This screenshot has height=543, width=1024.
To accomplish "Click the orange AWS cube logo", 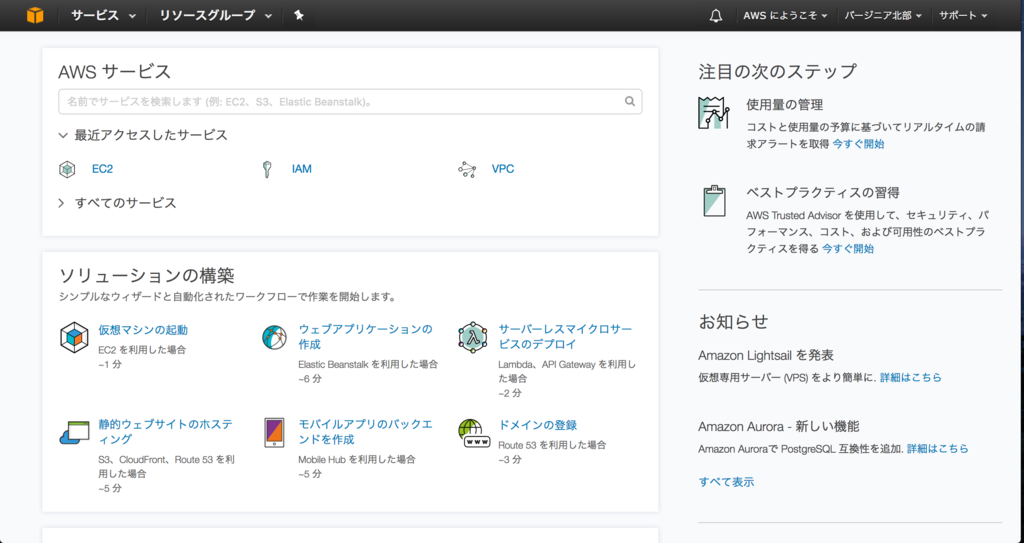I will pyautogui.click(x=35, y=15).
